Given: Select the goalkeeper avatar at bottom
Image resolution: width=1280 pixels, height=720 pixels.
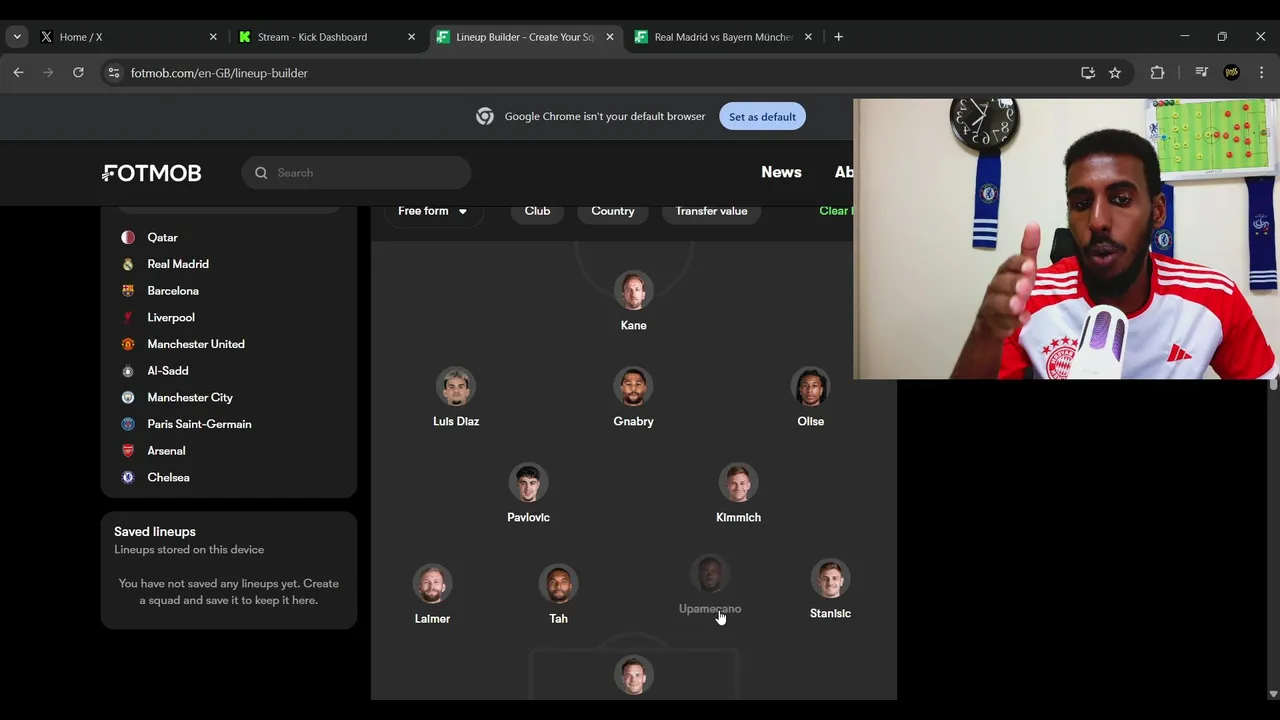Looking at the screenshot, I should (633, 675).
